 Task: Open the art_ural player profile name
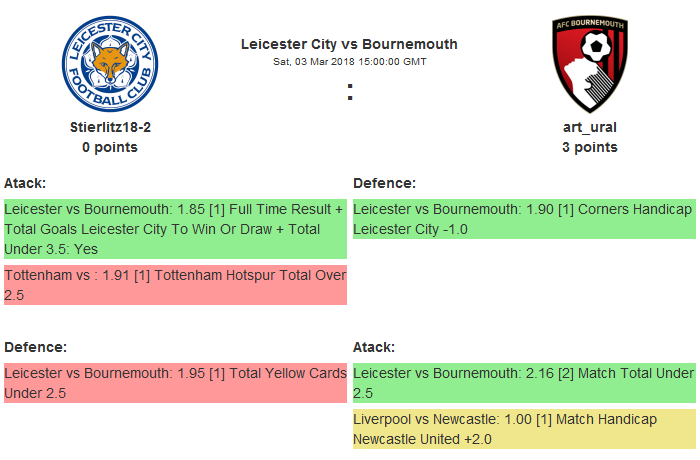(589, 127)
